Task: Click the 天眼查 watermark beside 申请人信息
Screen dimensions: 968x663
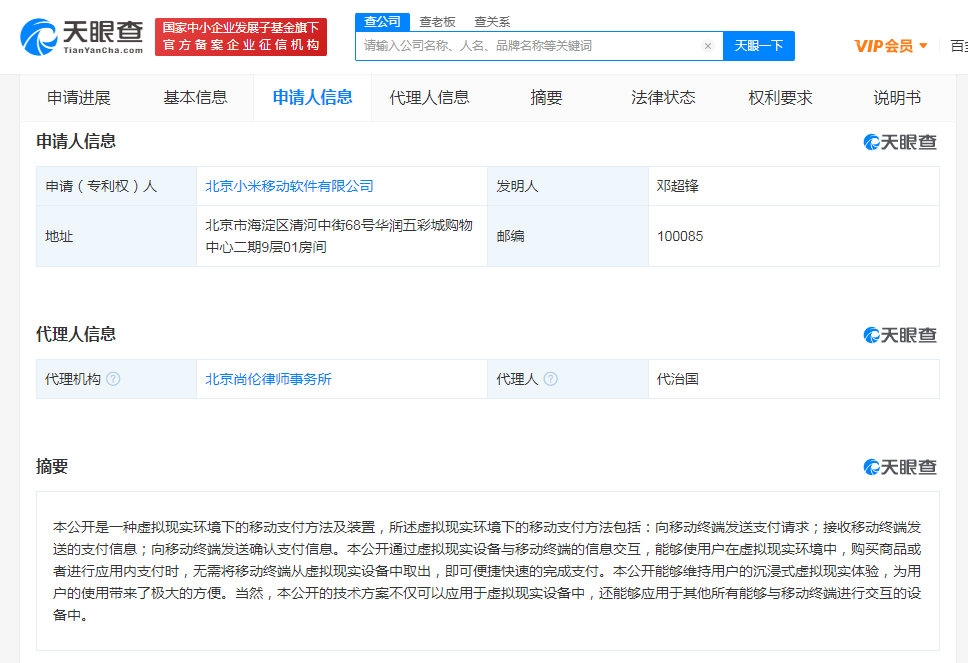Action: [x=899, y=142]
